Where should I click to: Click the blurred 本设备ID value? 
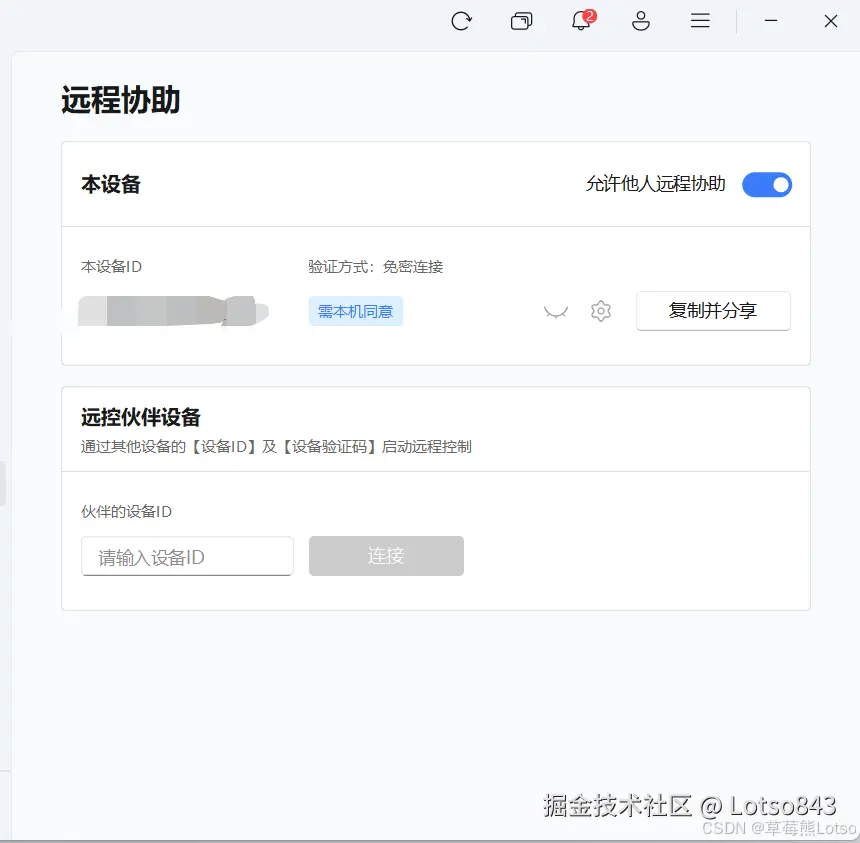click(x=170, y=311)
